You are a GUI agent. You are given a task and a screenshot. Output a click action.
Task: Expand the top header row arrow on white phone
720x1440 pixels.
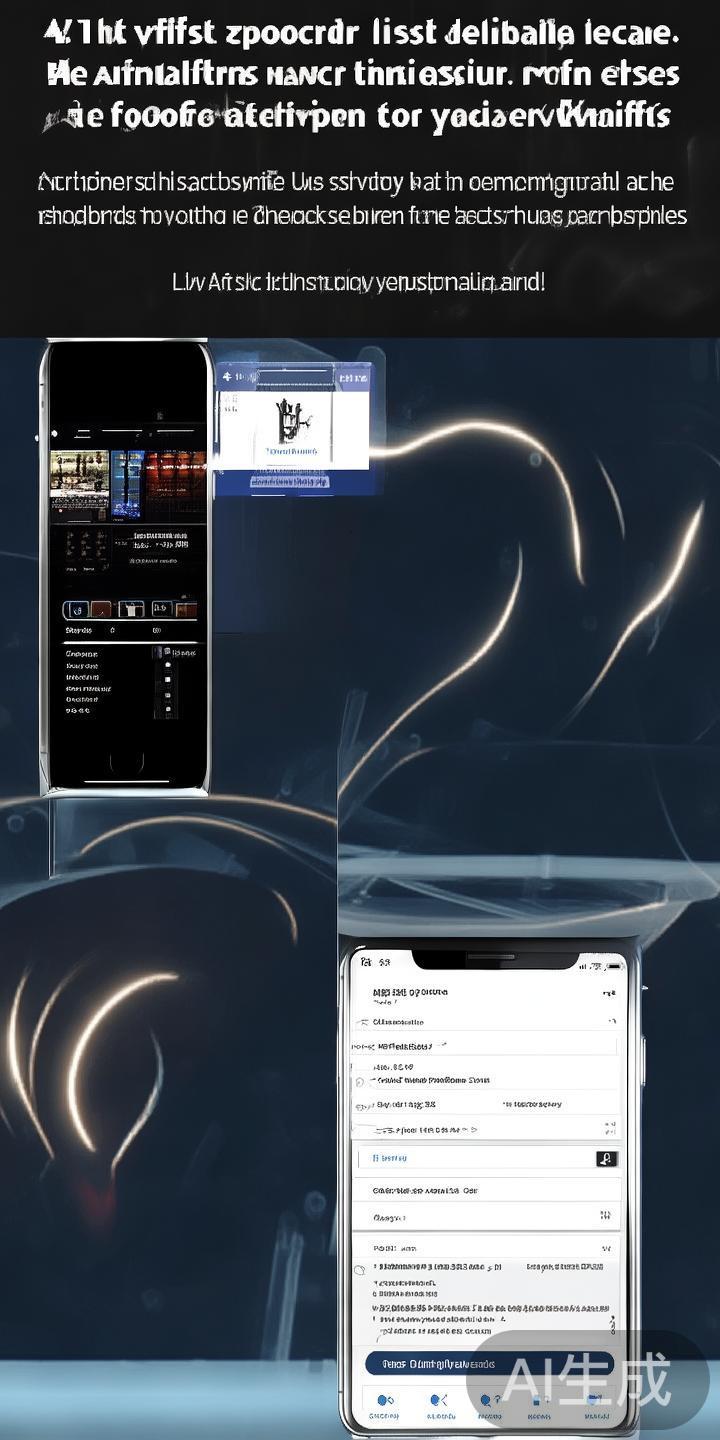(x=608, y=993)
